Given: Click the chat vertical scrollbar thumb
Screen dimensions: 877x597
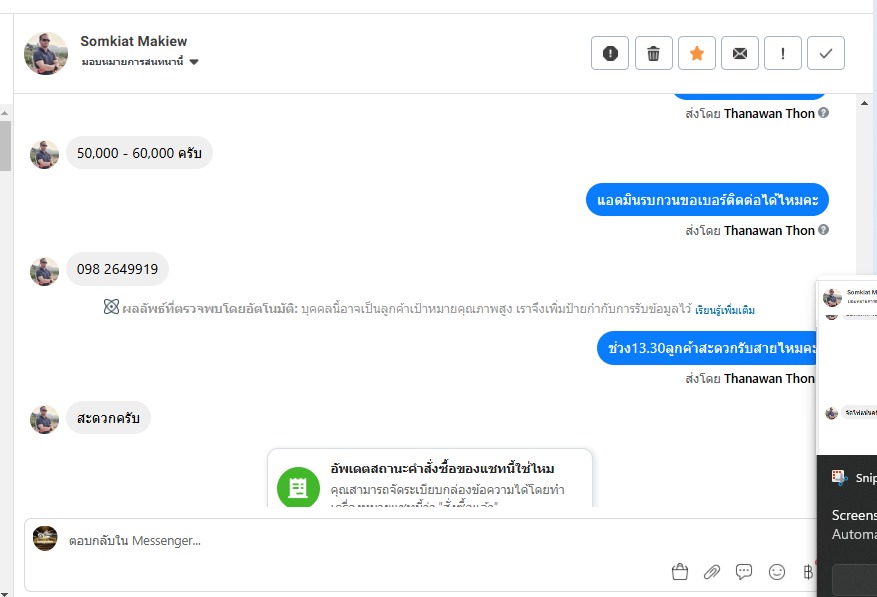Looking at the screenshot, I should [x=5, y=145].
